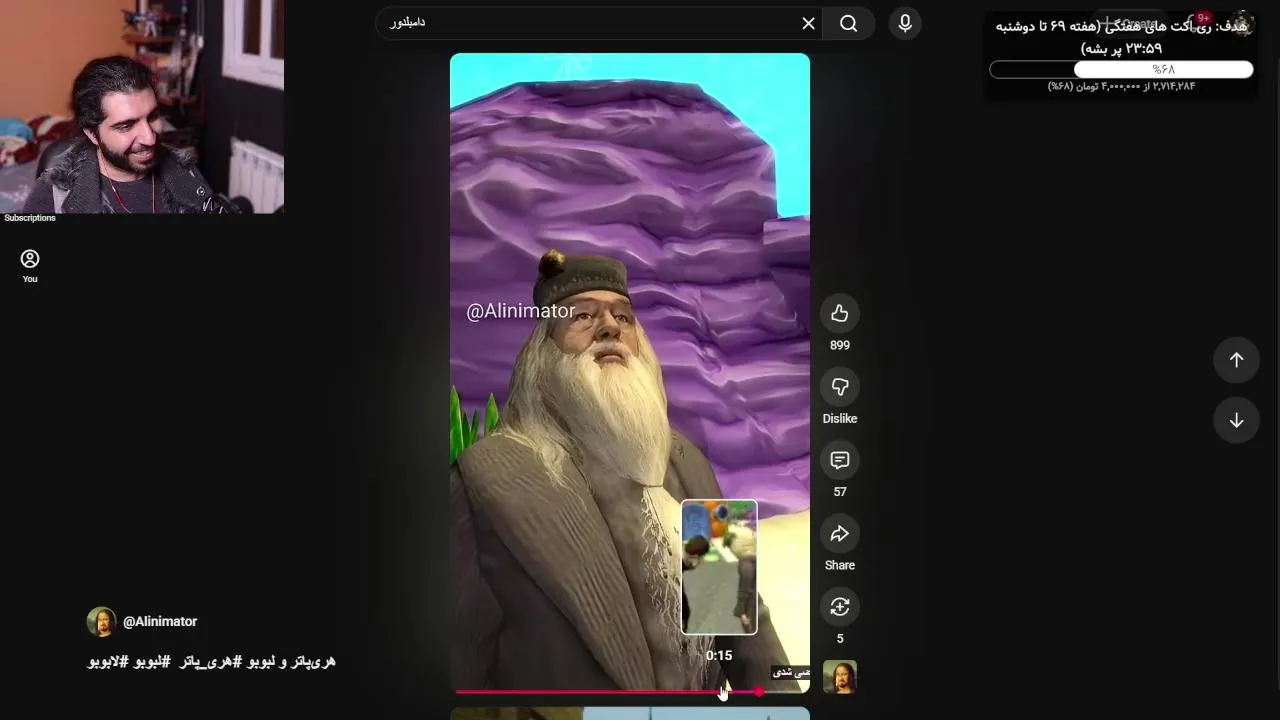1280x720 pixels.
Task: Click the 0:15 timestamp label
Action: point(719,656)
